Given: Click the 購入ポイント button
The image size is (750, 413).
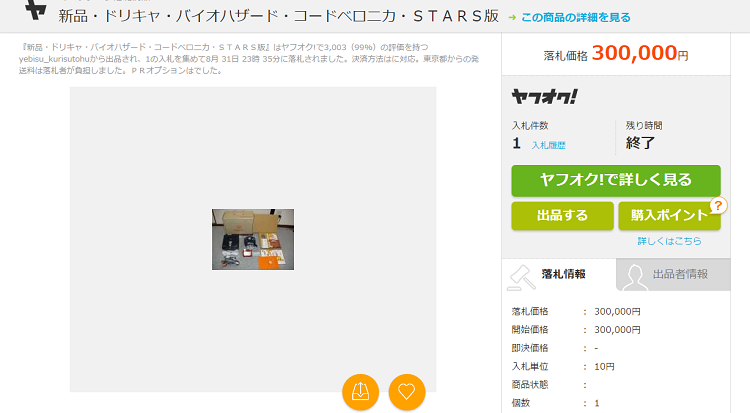Looking at the screenshot, I should (x=669, y=216).
